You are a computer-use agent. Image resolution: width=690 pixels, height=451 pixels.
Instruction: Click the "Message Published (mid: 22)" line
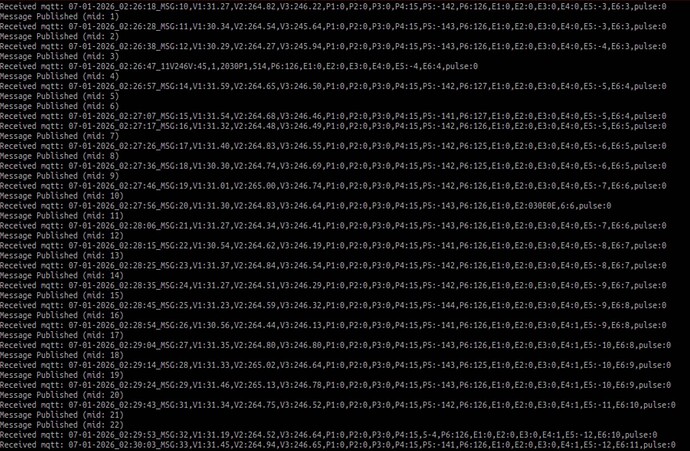point(62,425)
